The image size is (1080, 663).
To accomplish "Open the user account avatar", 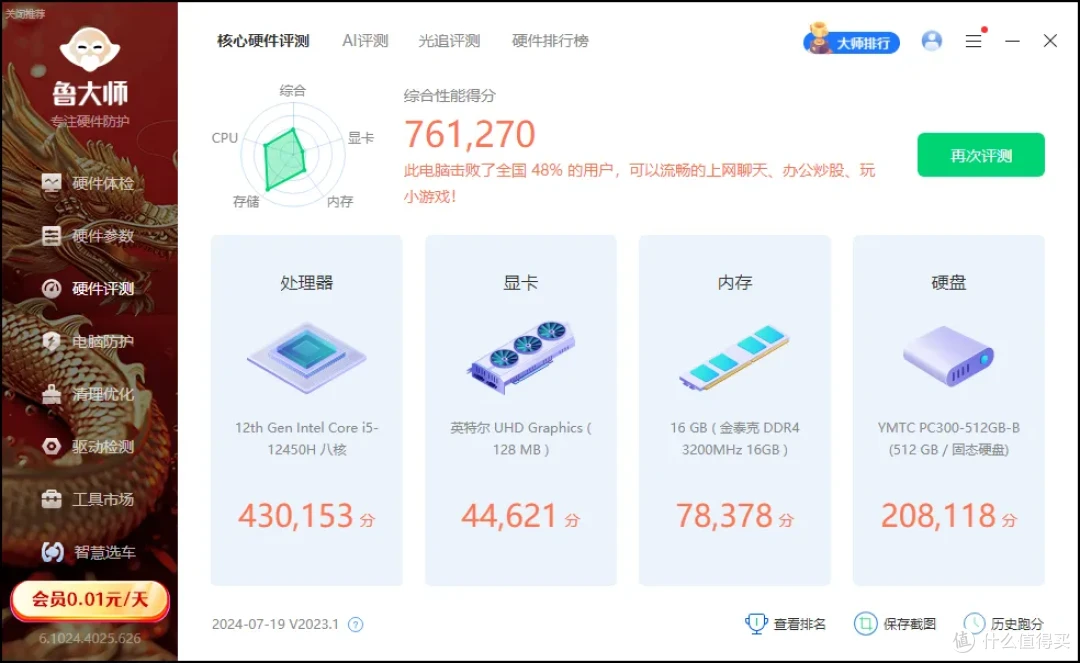I will (931, 41).
